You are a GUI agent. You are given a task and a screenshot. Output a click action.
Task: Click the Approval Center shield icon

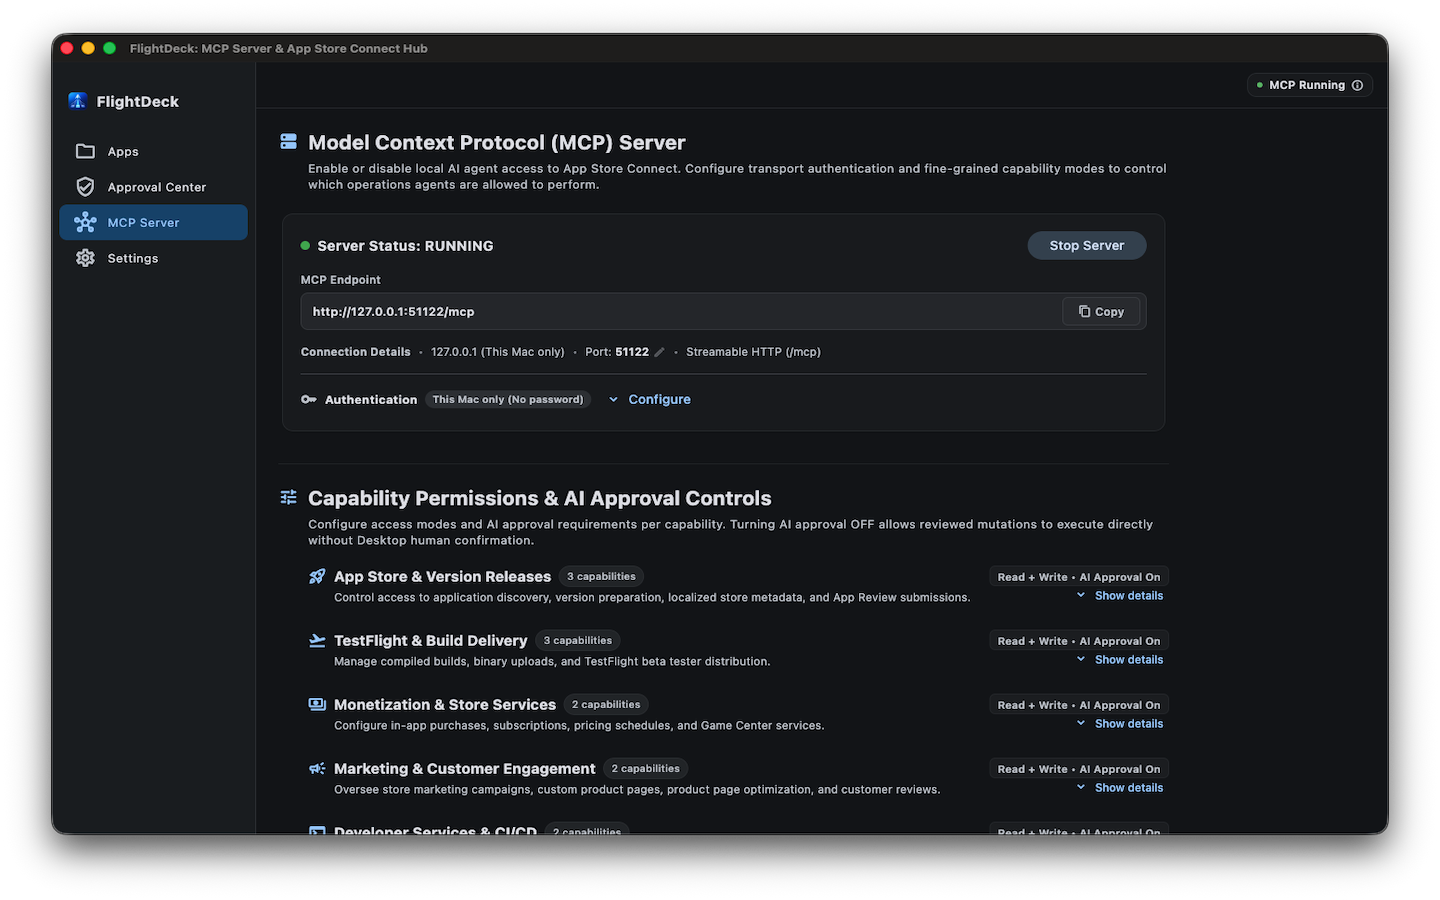coord(85,187)
